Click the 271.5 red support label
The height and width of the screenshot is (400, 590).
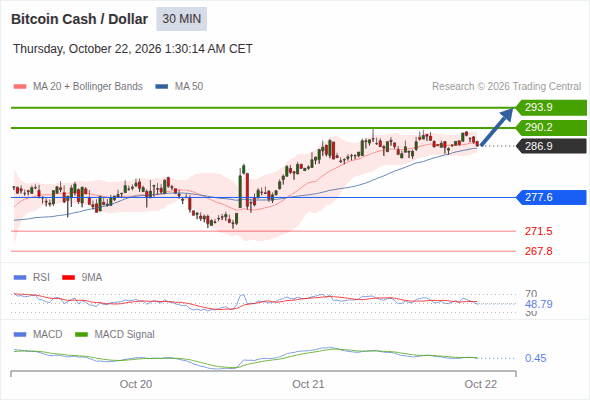point(538,231)
